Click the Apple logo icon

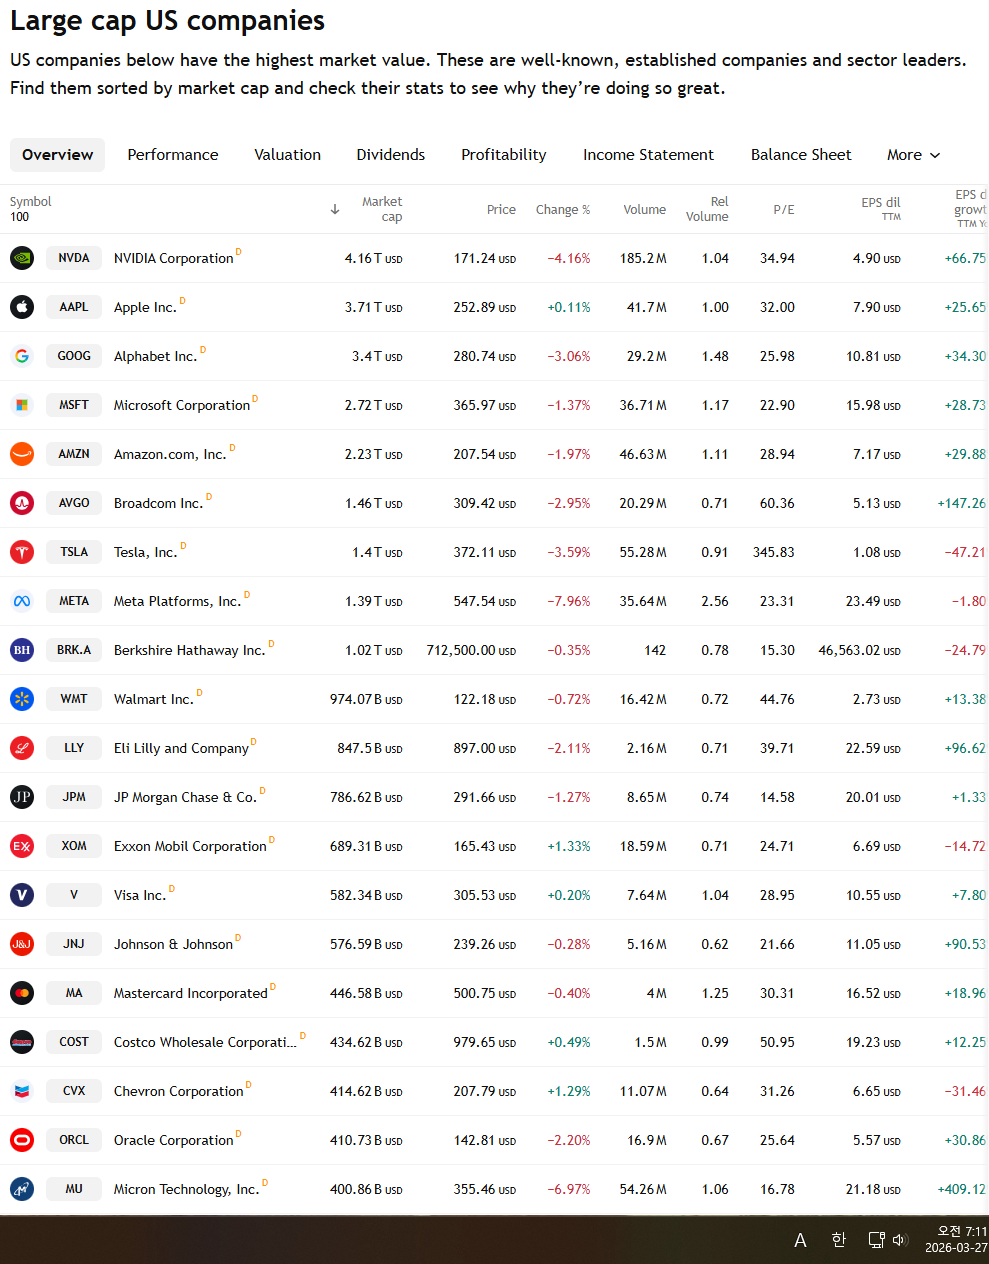(22, 307)
